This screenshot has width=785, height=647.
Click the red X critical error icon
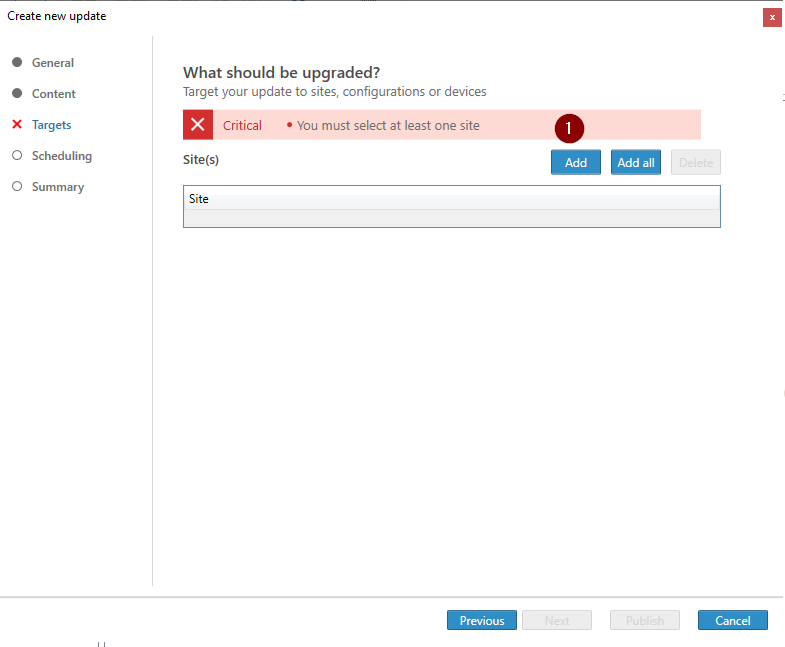click(198, 125)
